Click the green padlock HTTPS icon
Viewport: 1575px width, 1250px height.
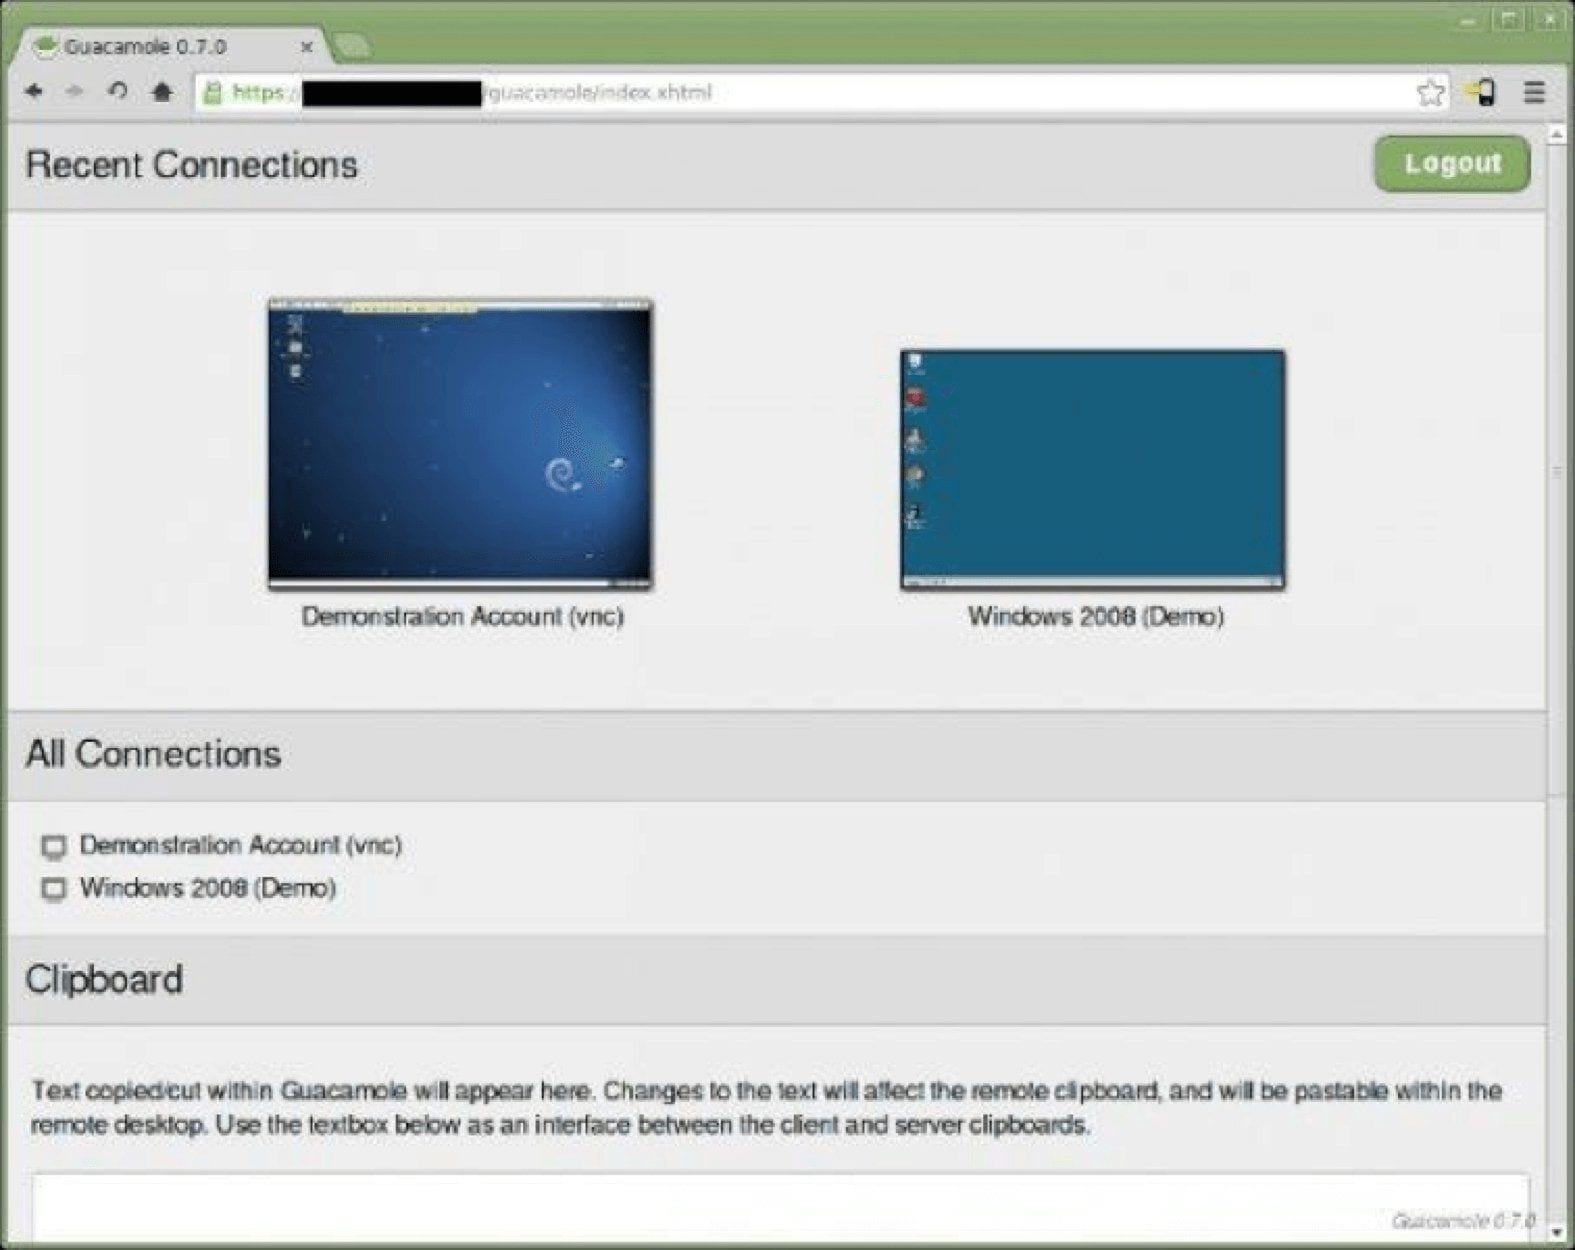[x=212, y=93]
